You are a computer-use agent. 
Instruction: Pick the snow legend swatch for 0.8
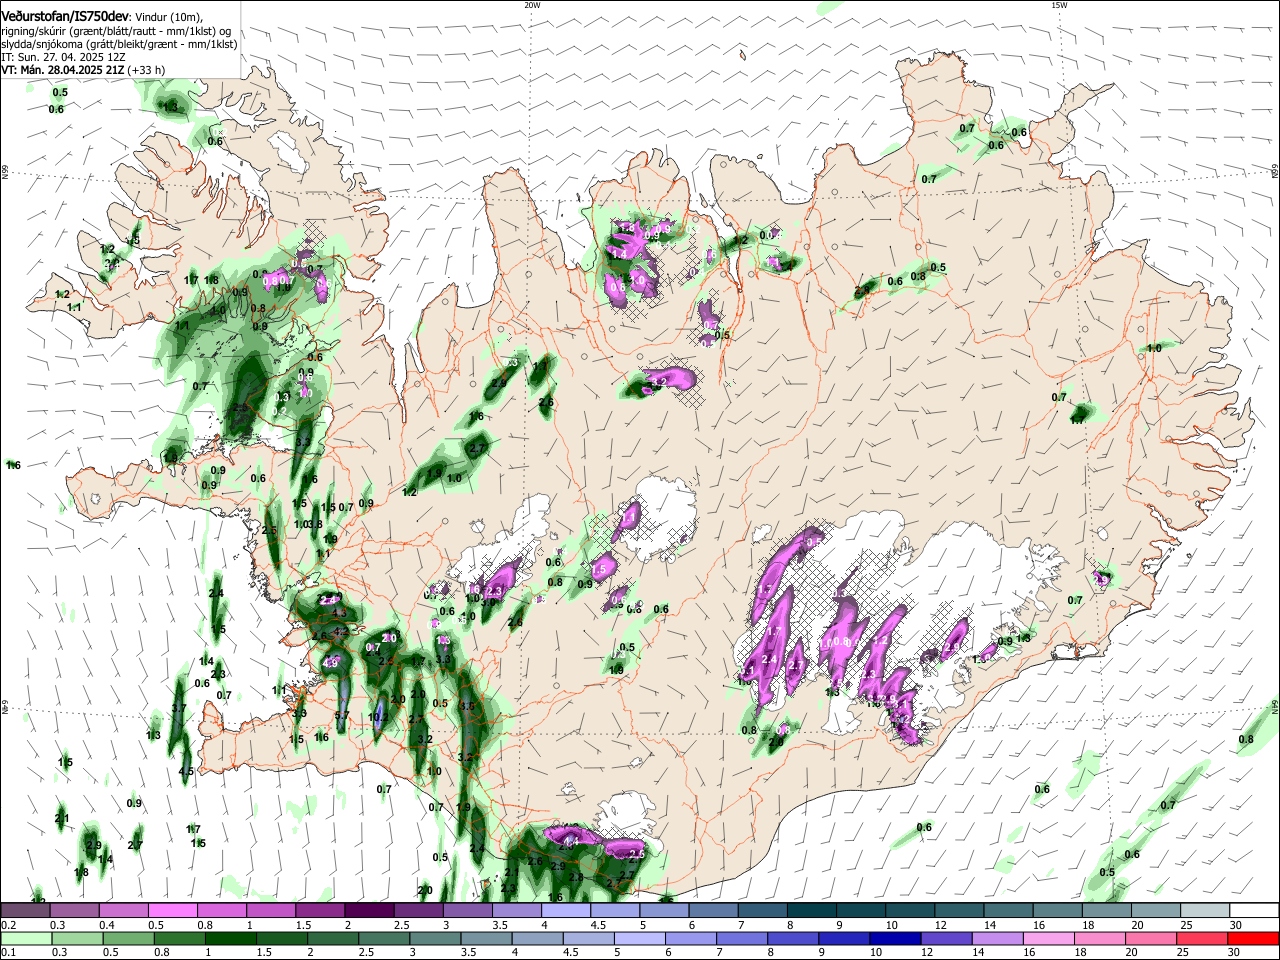pos(221,910)
